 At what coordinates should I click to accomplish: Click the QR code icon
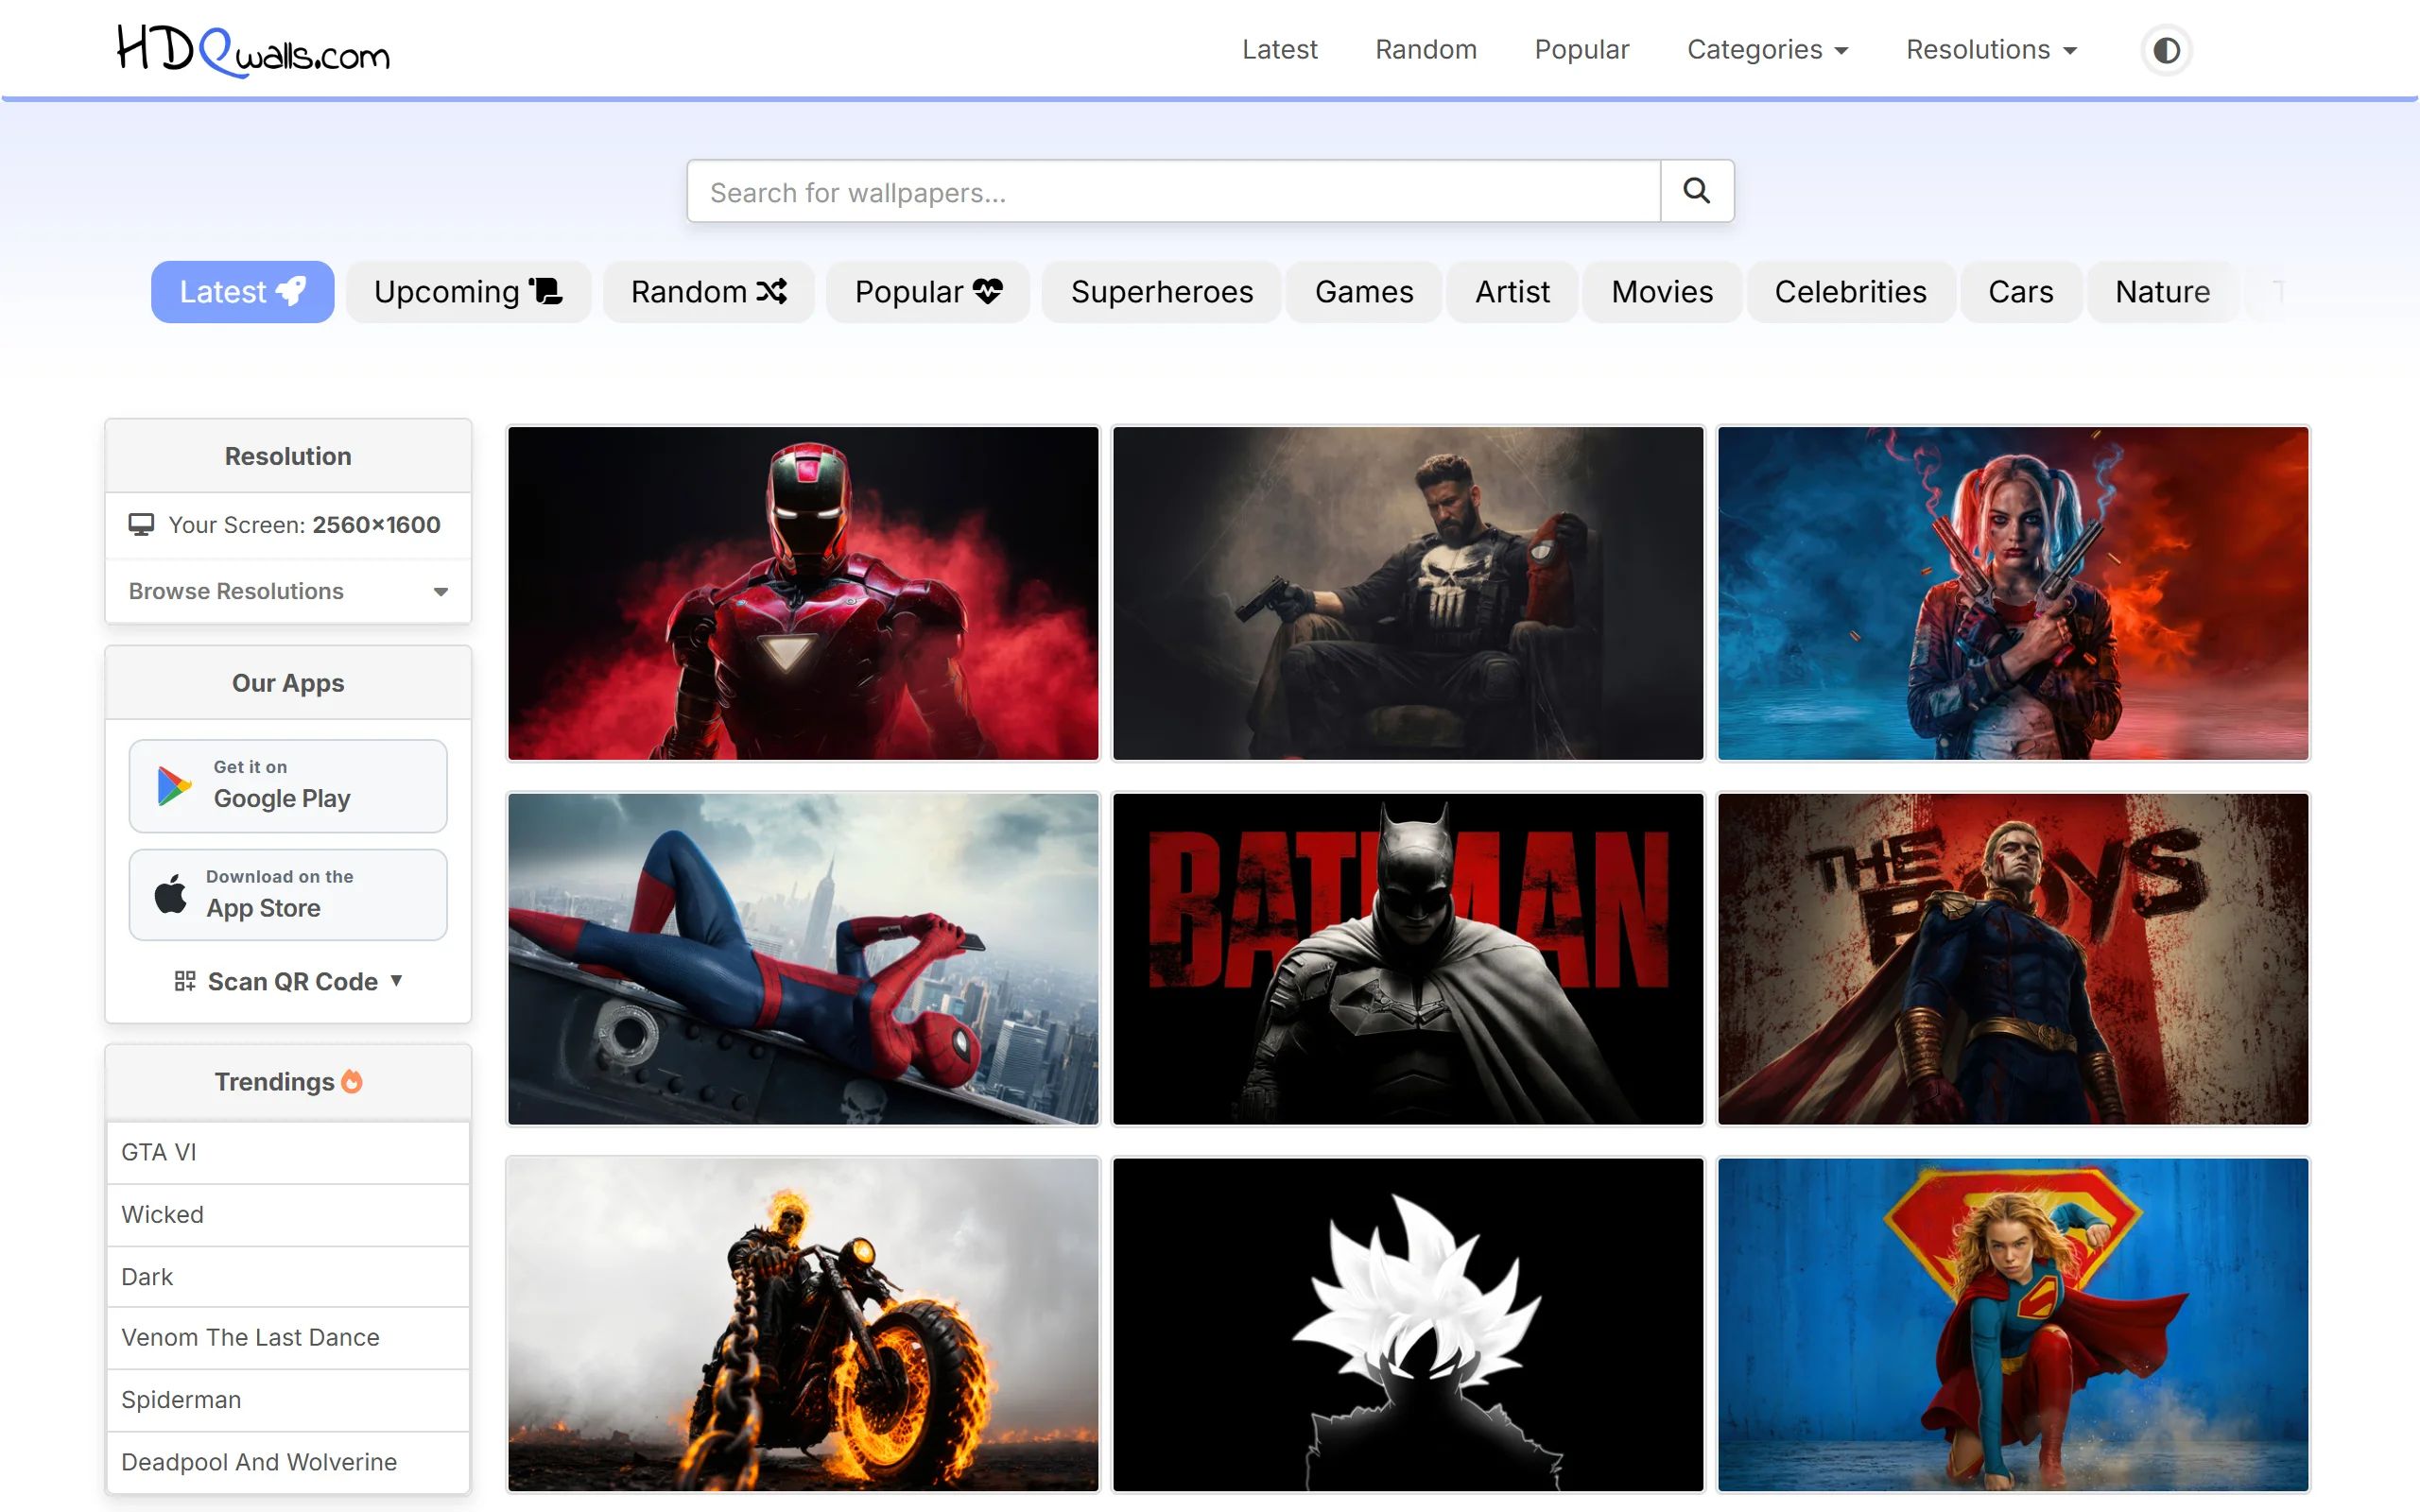[x=185, y=981]
